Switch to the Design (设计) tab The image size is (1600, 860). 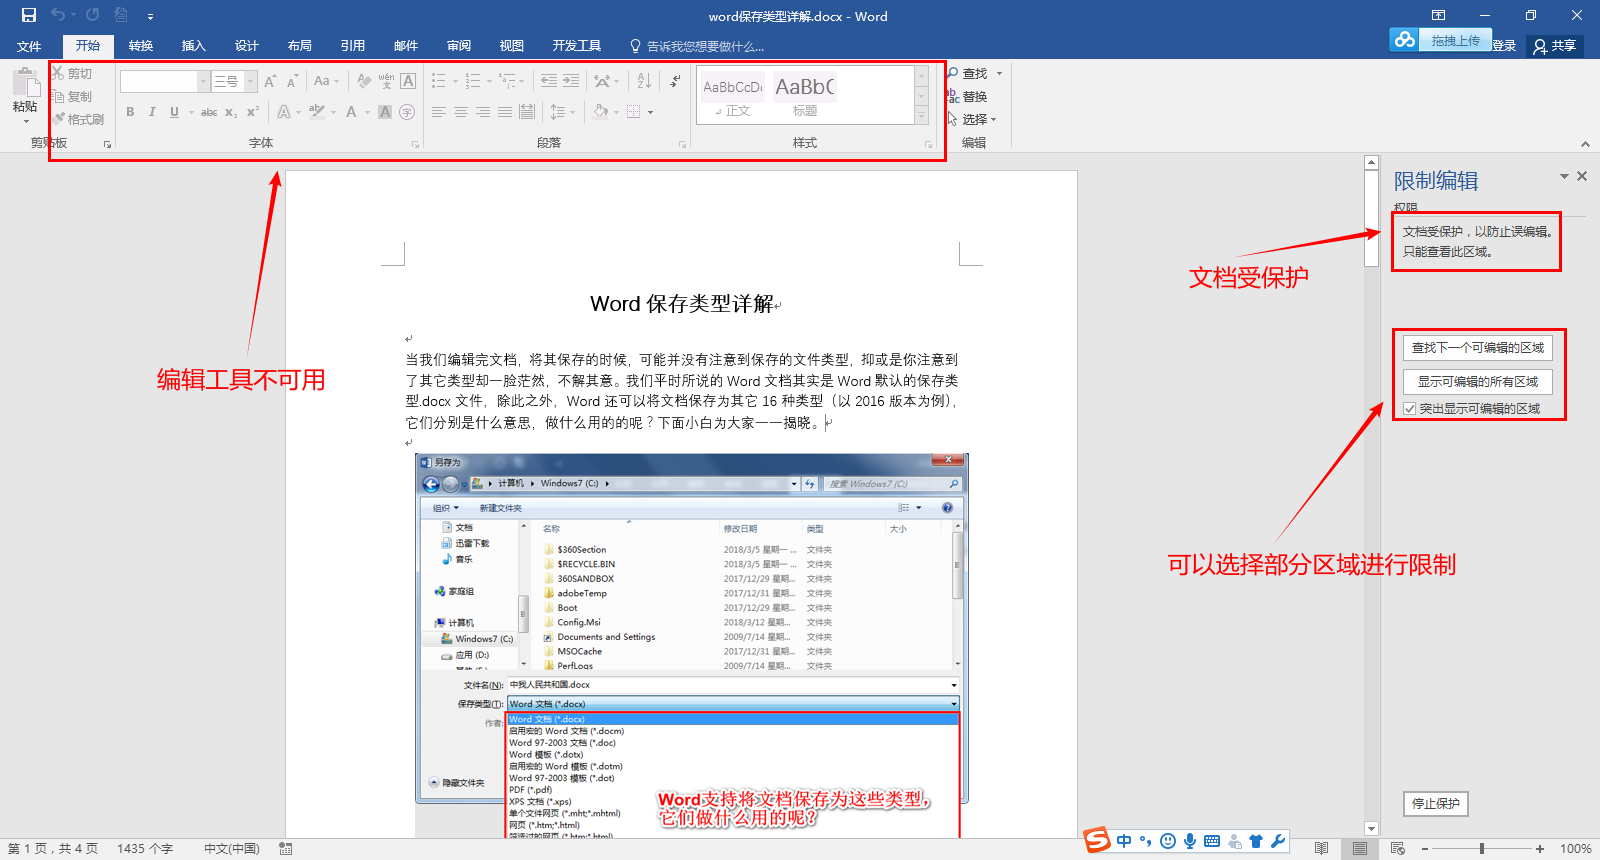tap(246, 46)
